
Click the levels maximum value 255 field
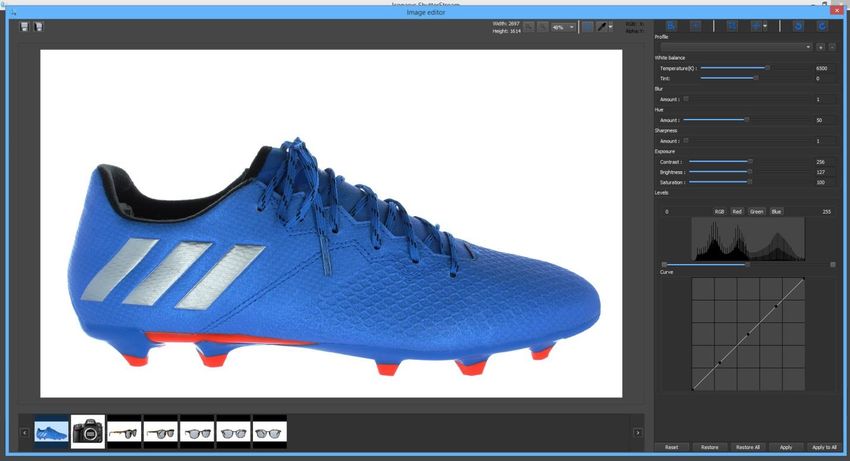coord(826,212)
